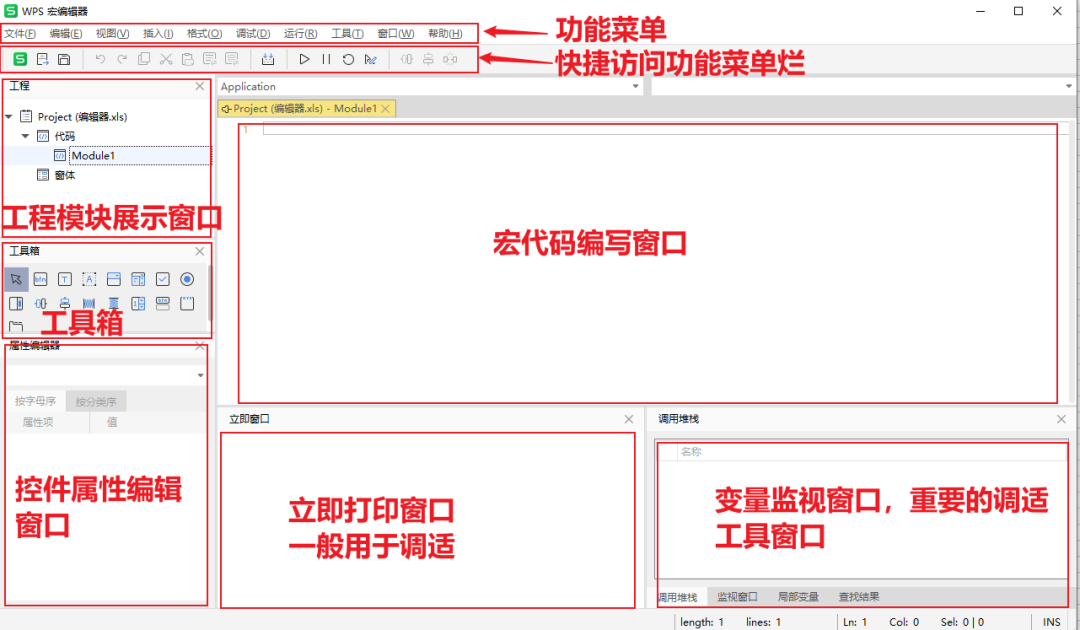Viewport: 1080px width, 630px height.
Task: Collapse the 代码 folder in the project tree
Action: [x=26, y=136]
